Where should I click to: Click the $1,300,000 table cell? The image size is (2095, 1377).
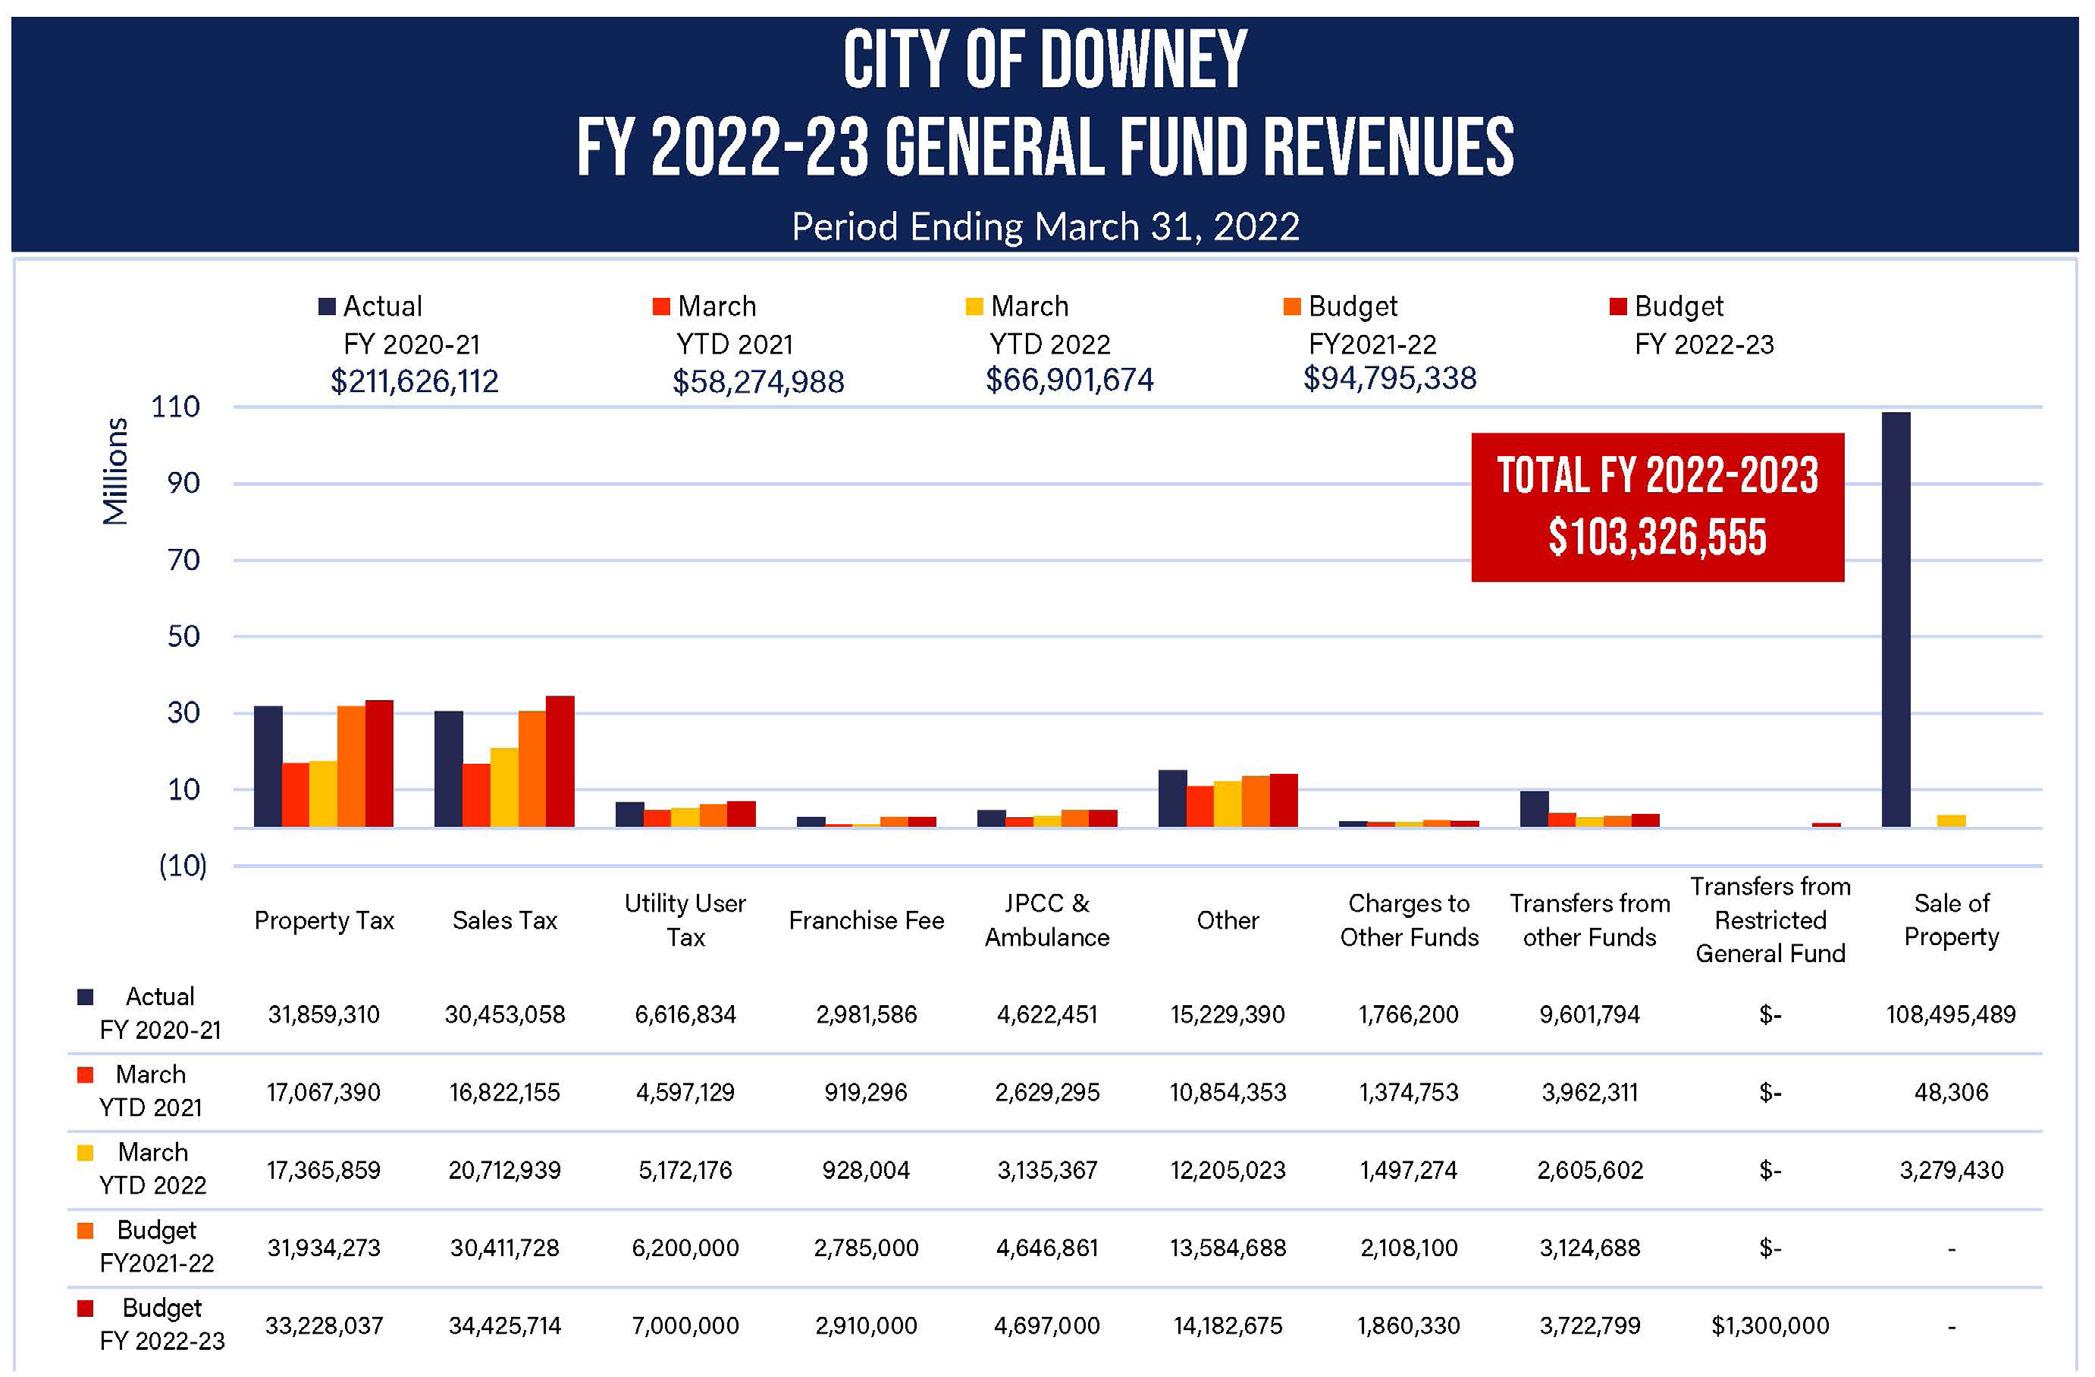point(1770,1326)
